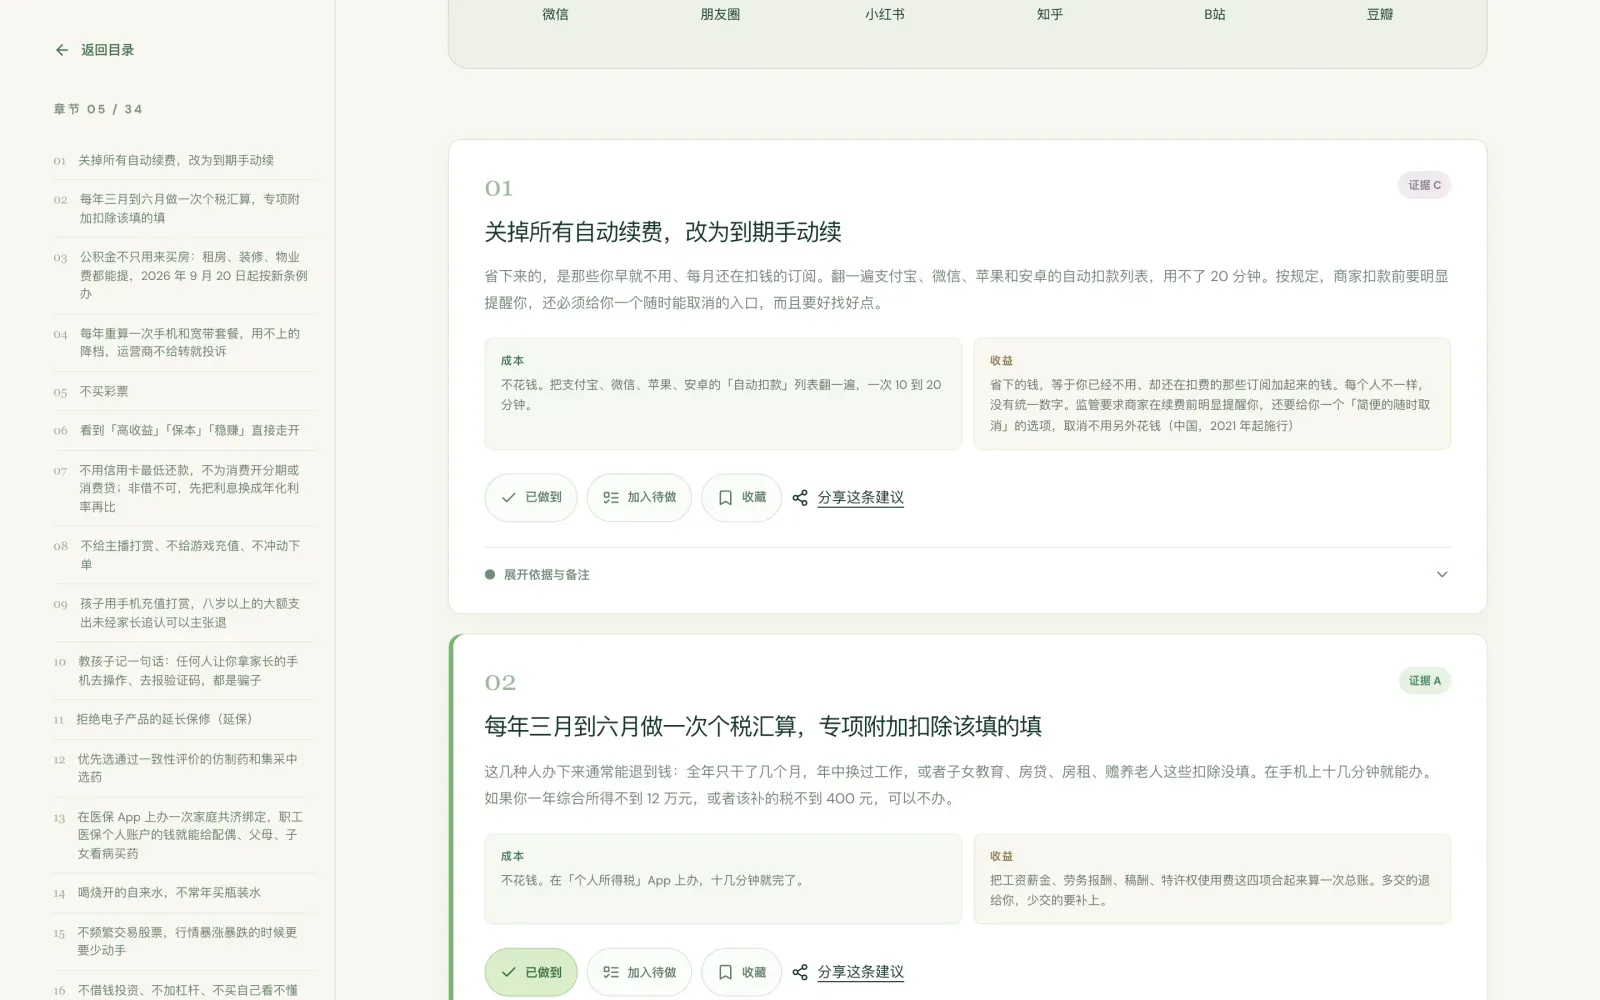
Task: Go to sidebar item 11 拒绝延保
Action: (184, 720)
